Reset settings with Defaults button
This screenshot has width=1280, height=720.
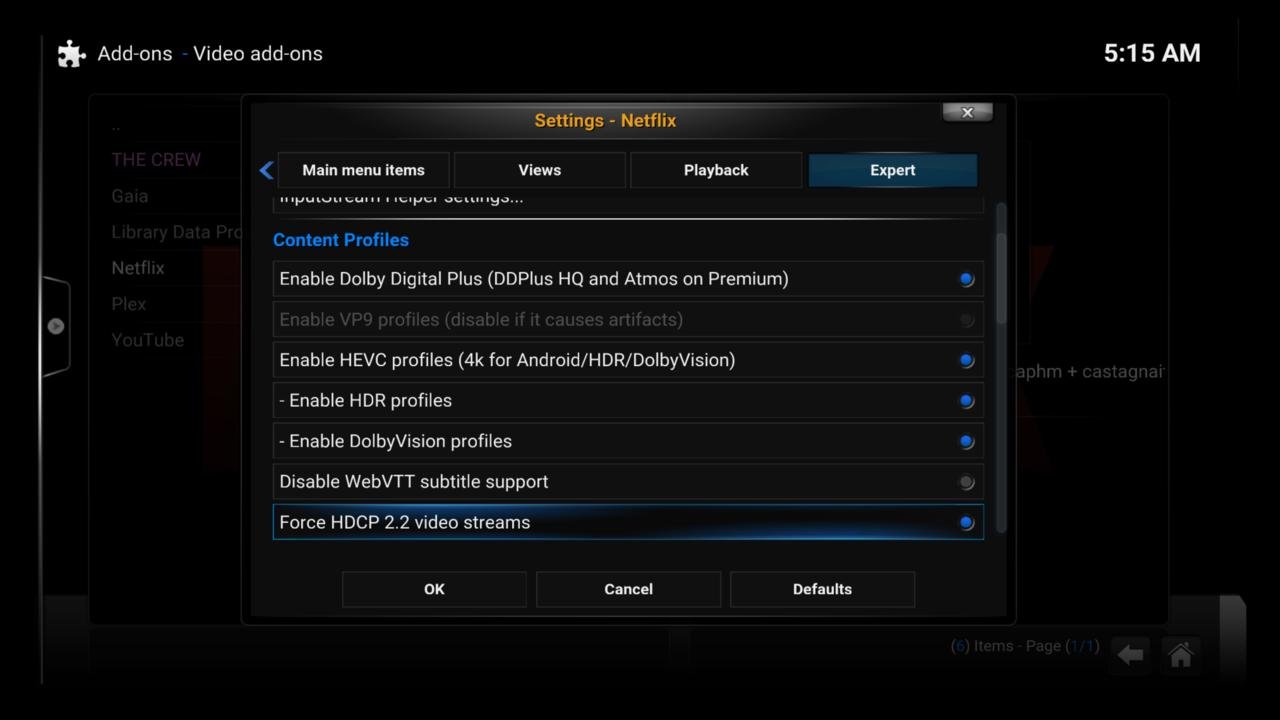(822, 589)
